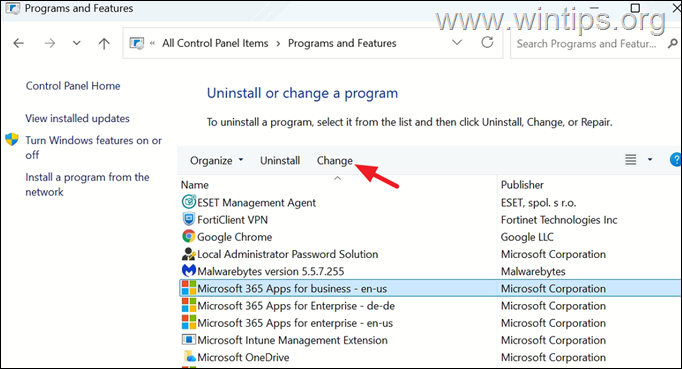Select FortiClient VPN shield icon
This screenshot has height=369, width=682.
coord(189,219)
